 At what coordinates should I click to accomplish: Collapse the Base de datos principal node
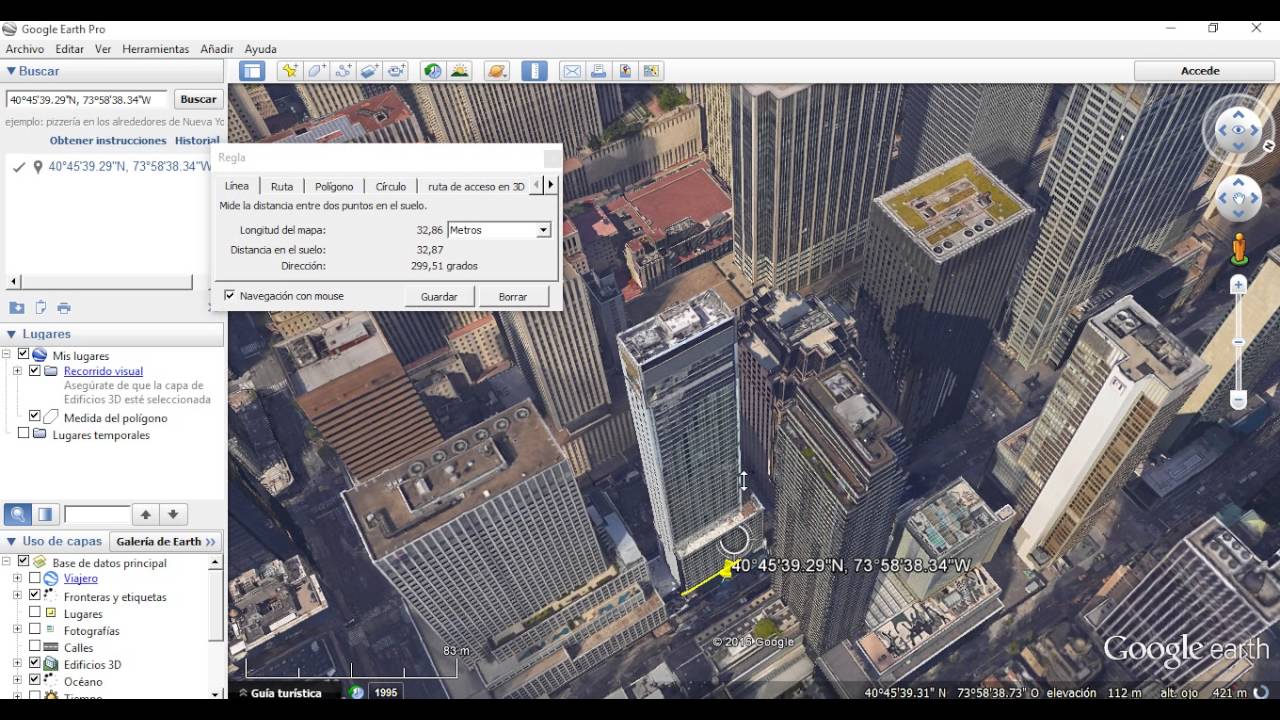point(7,562)
